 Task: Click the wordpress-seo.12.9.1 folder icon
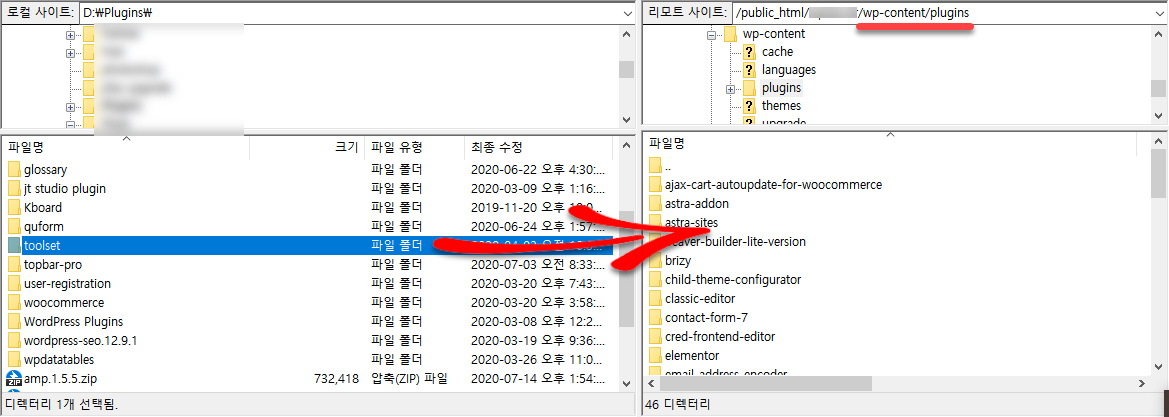[14, 341]
